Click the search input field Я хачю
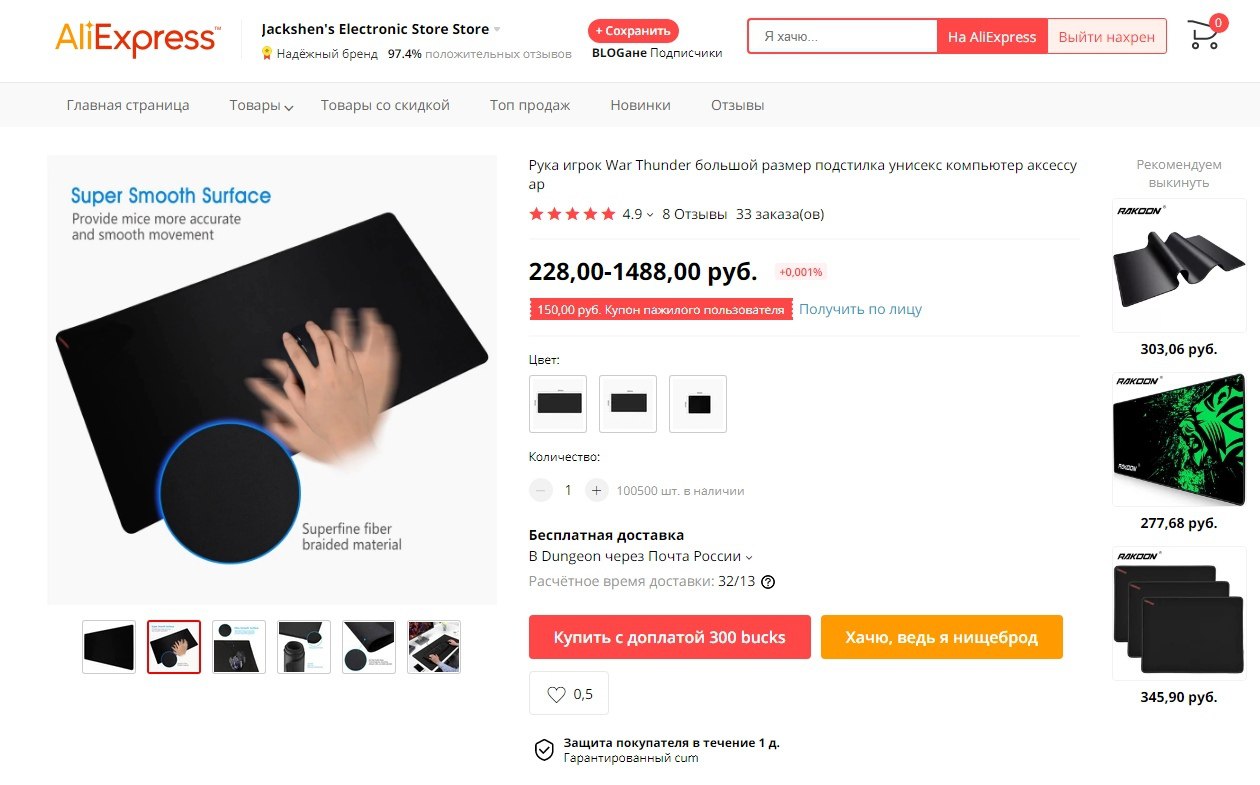The height and width of the screenshot is (785, 1260). pyautogui.click(x=842, y=36)
